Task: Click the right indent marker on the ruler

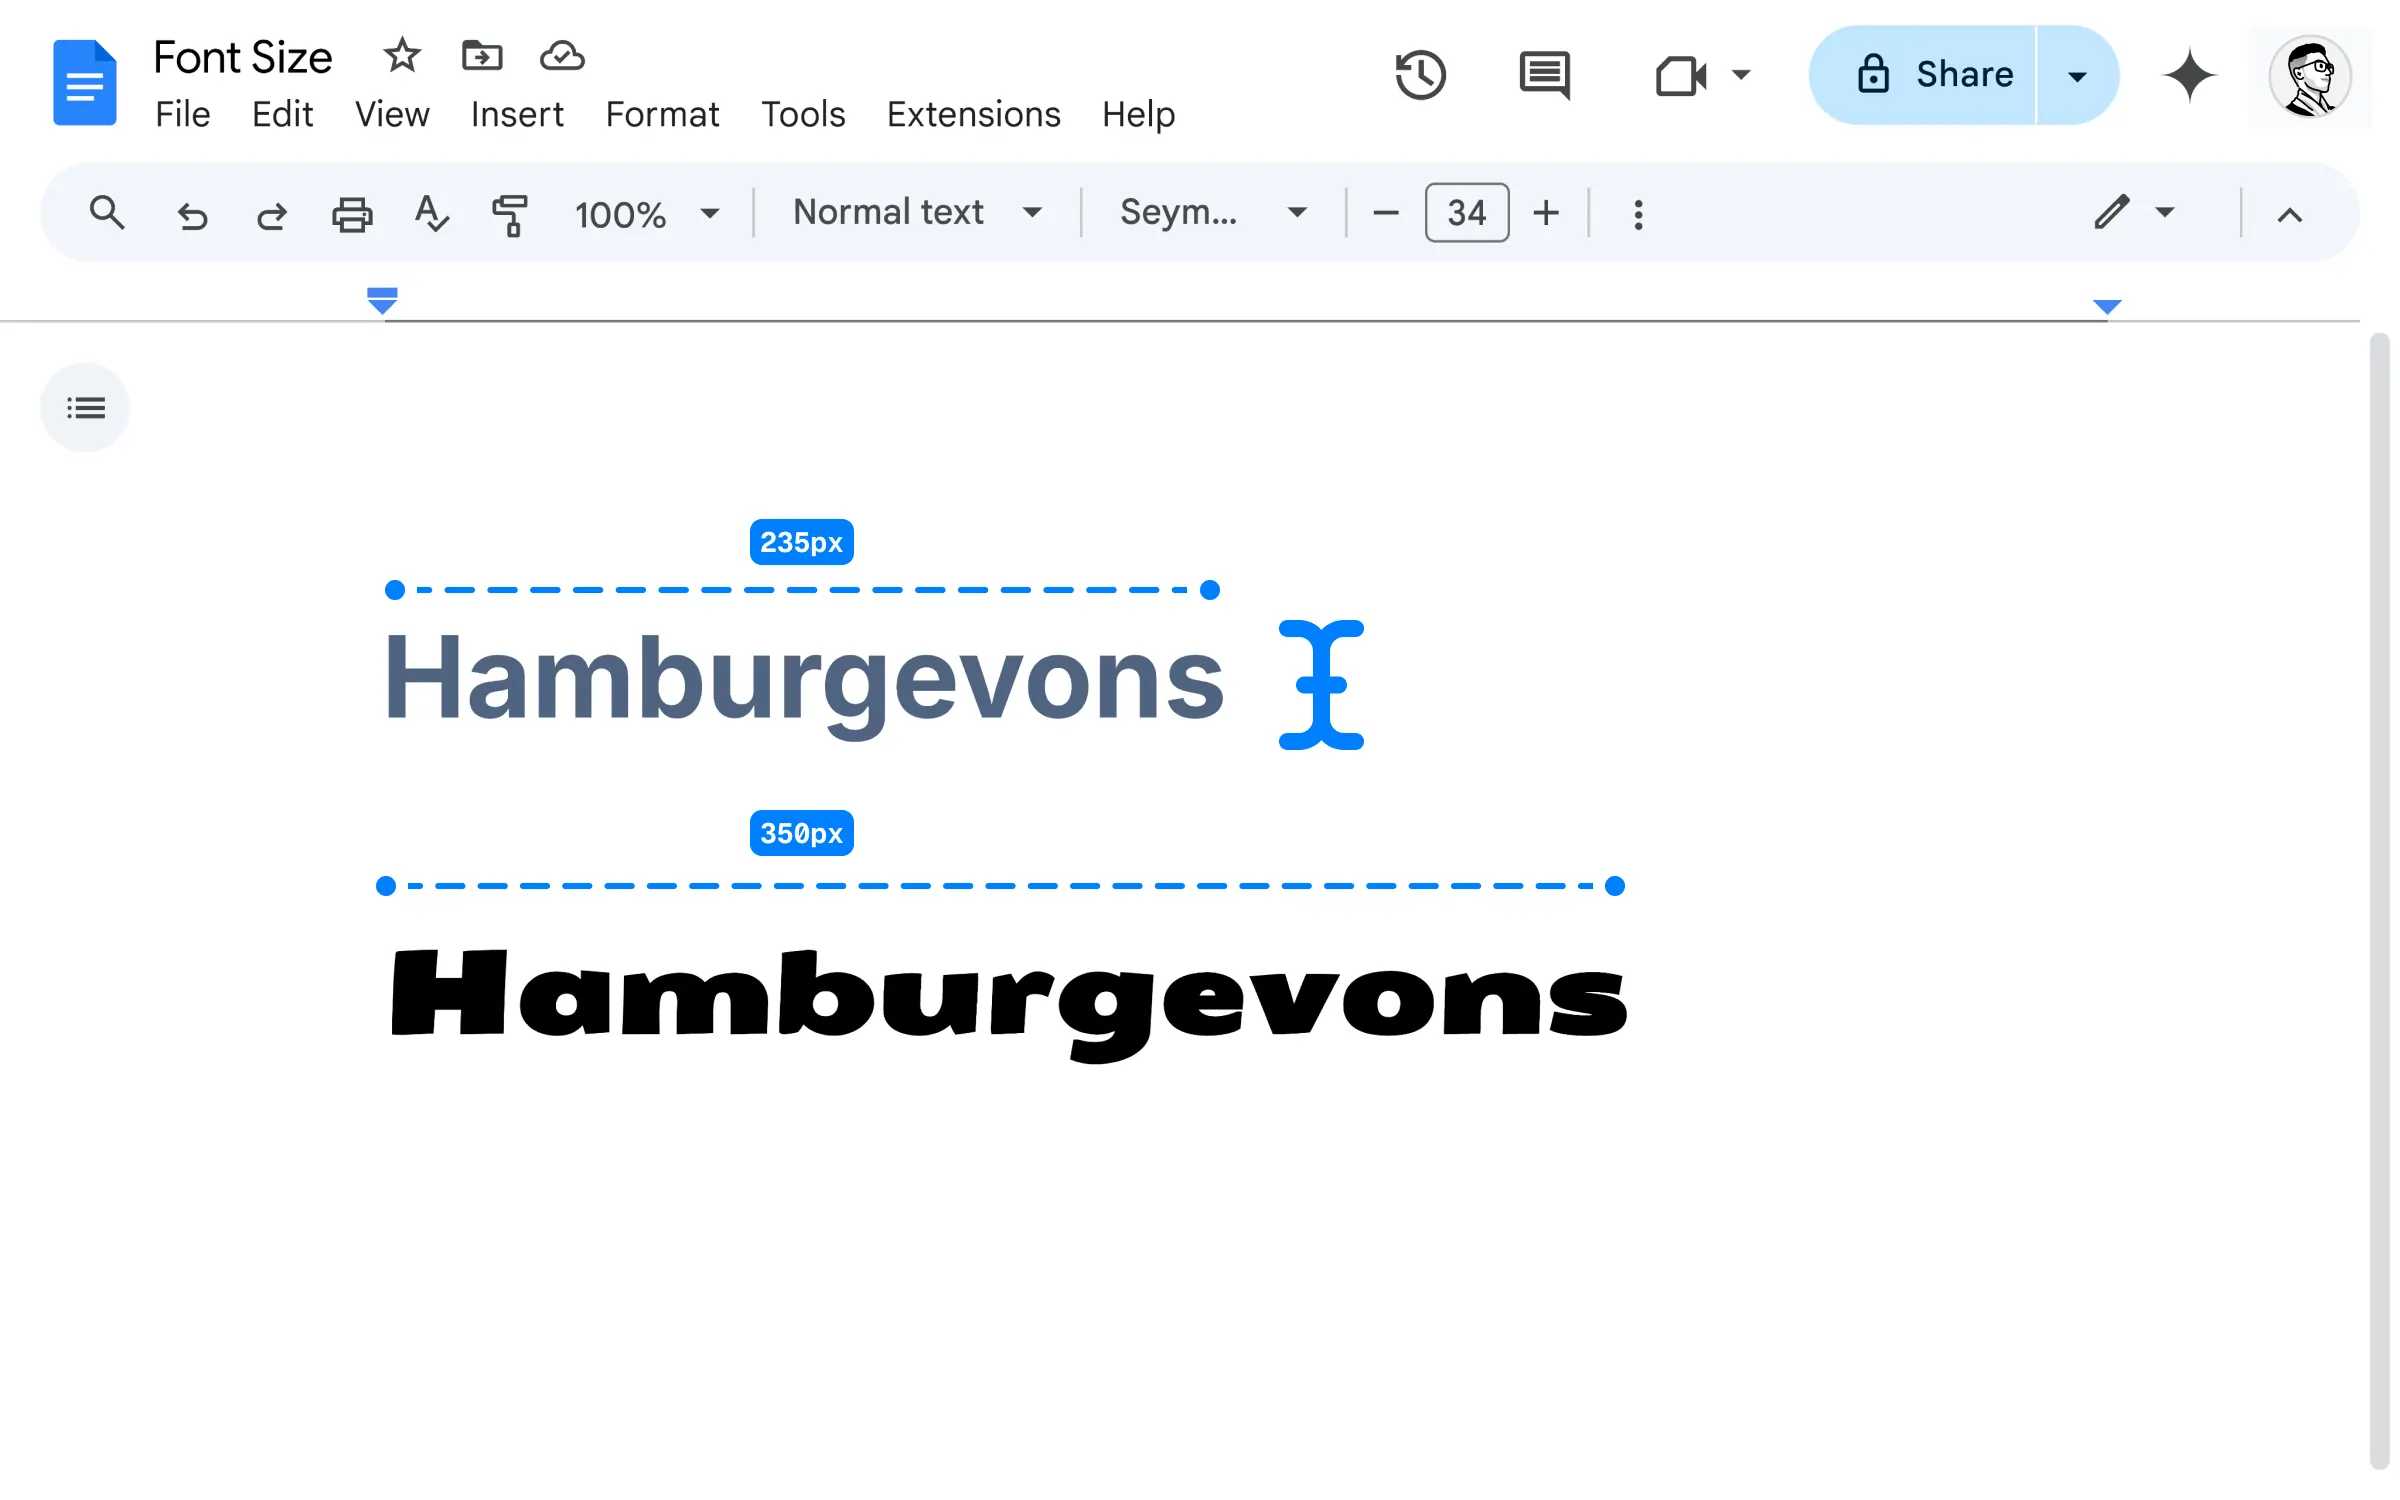Action: pos(2106,307)
